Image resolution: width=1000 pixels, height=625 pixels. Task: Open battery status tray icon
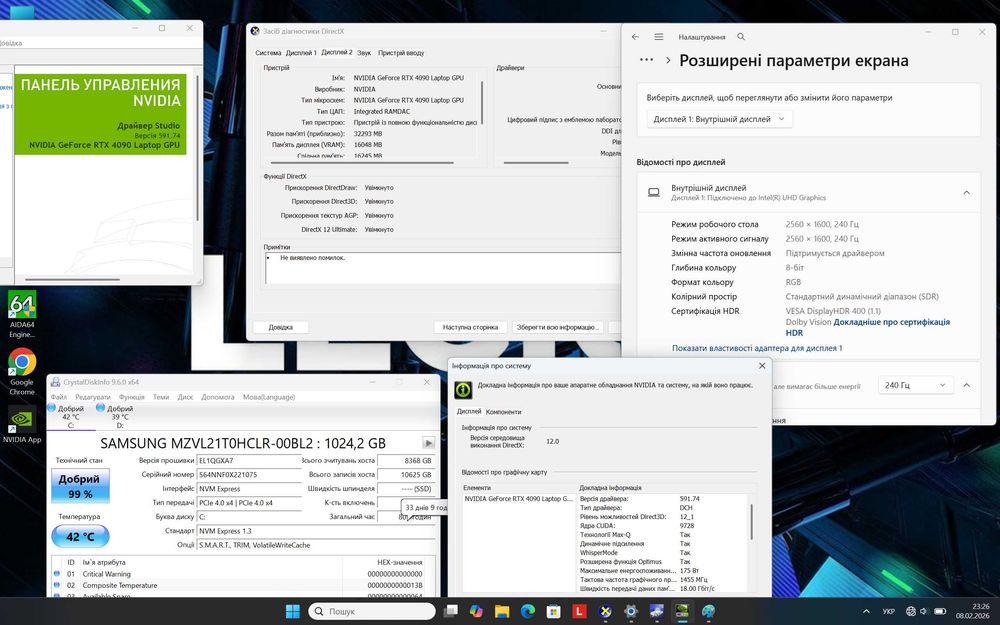[x=939, y=611]
